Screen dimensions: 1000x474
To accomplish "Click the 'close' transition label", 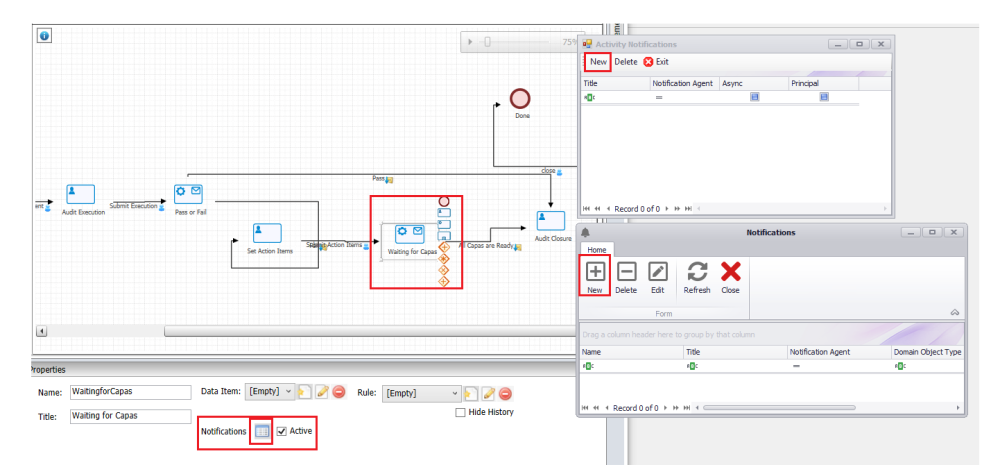I will click(548, 171).
